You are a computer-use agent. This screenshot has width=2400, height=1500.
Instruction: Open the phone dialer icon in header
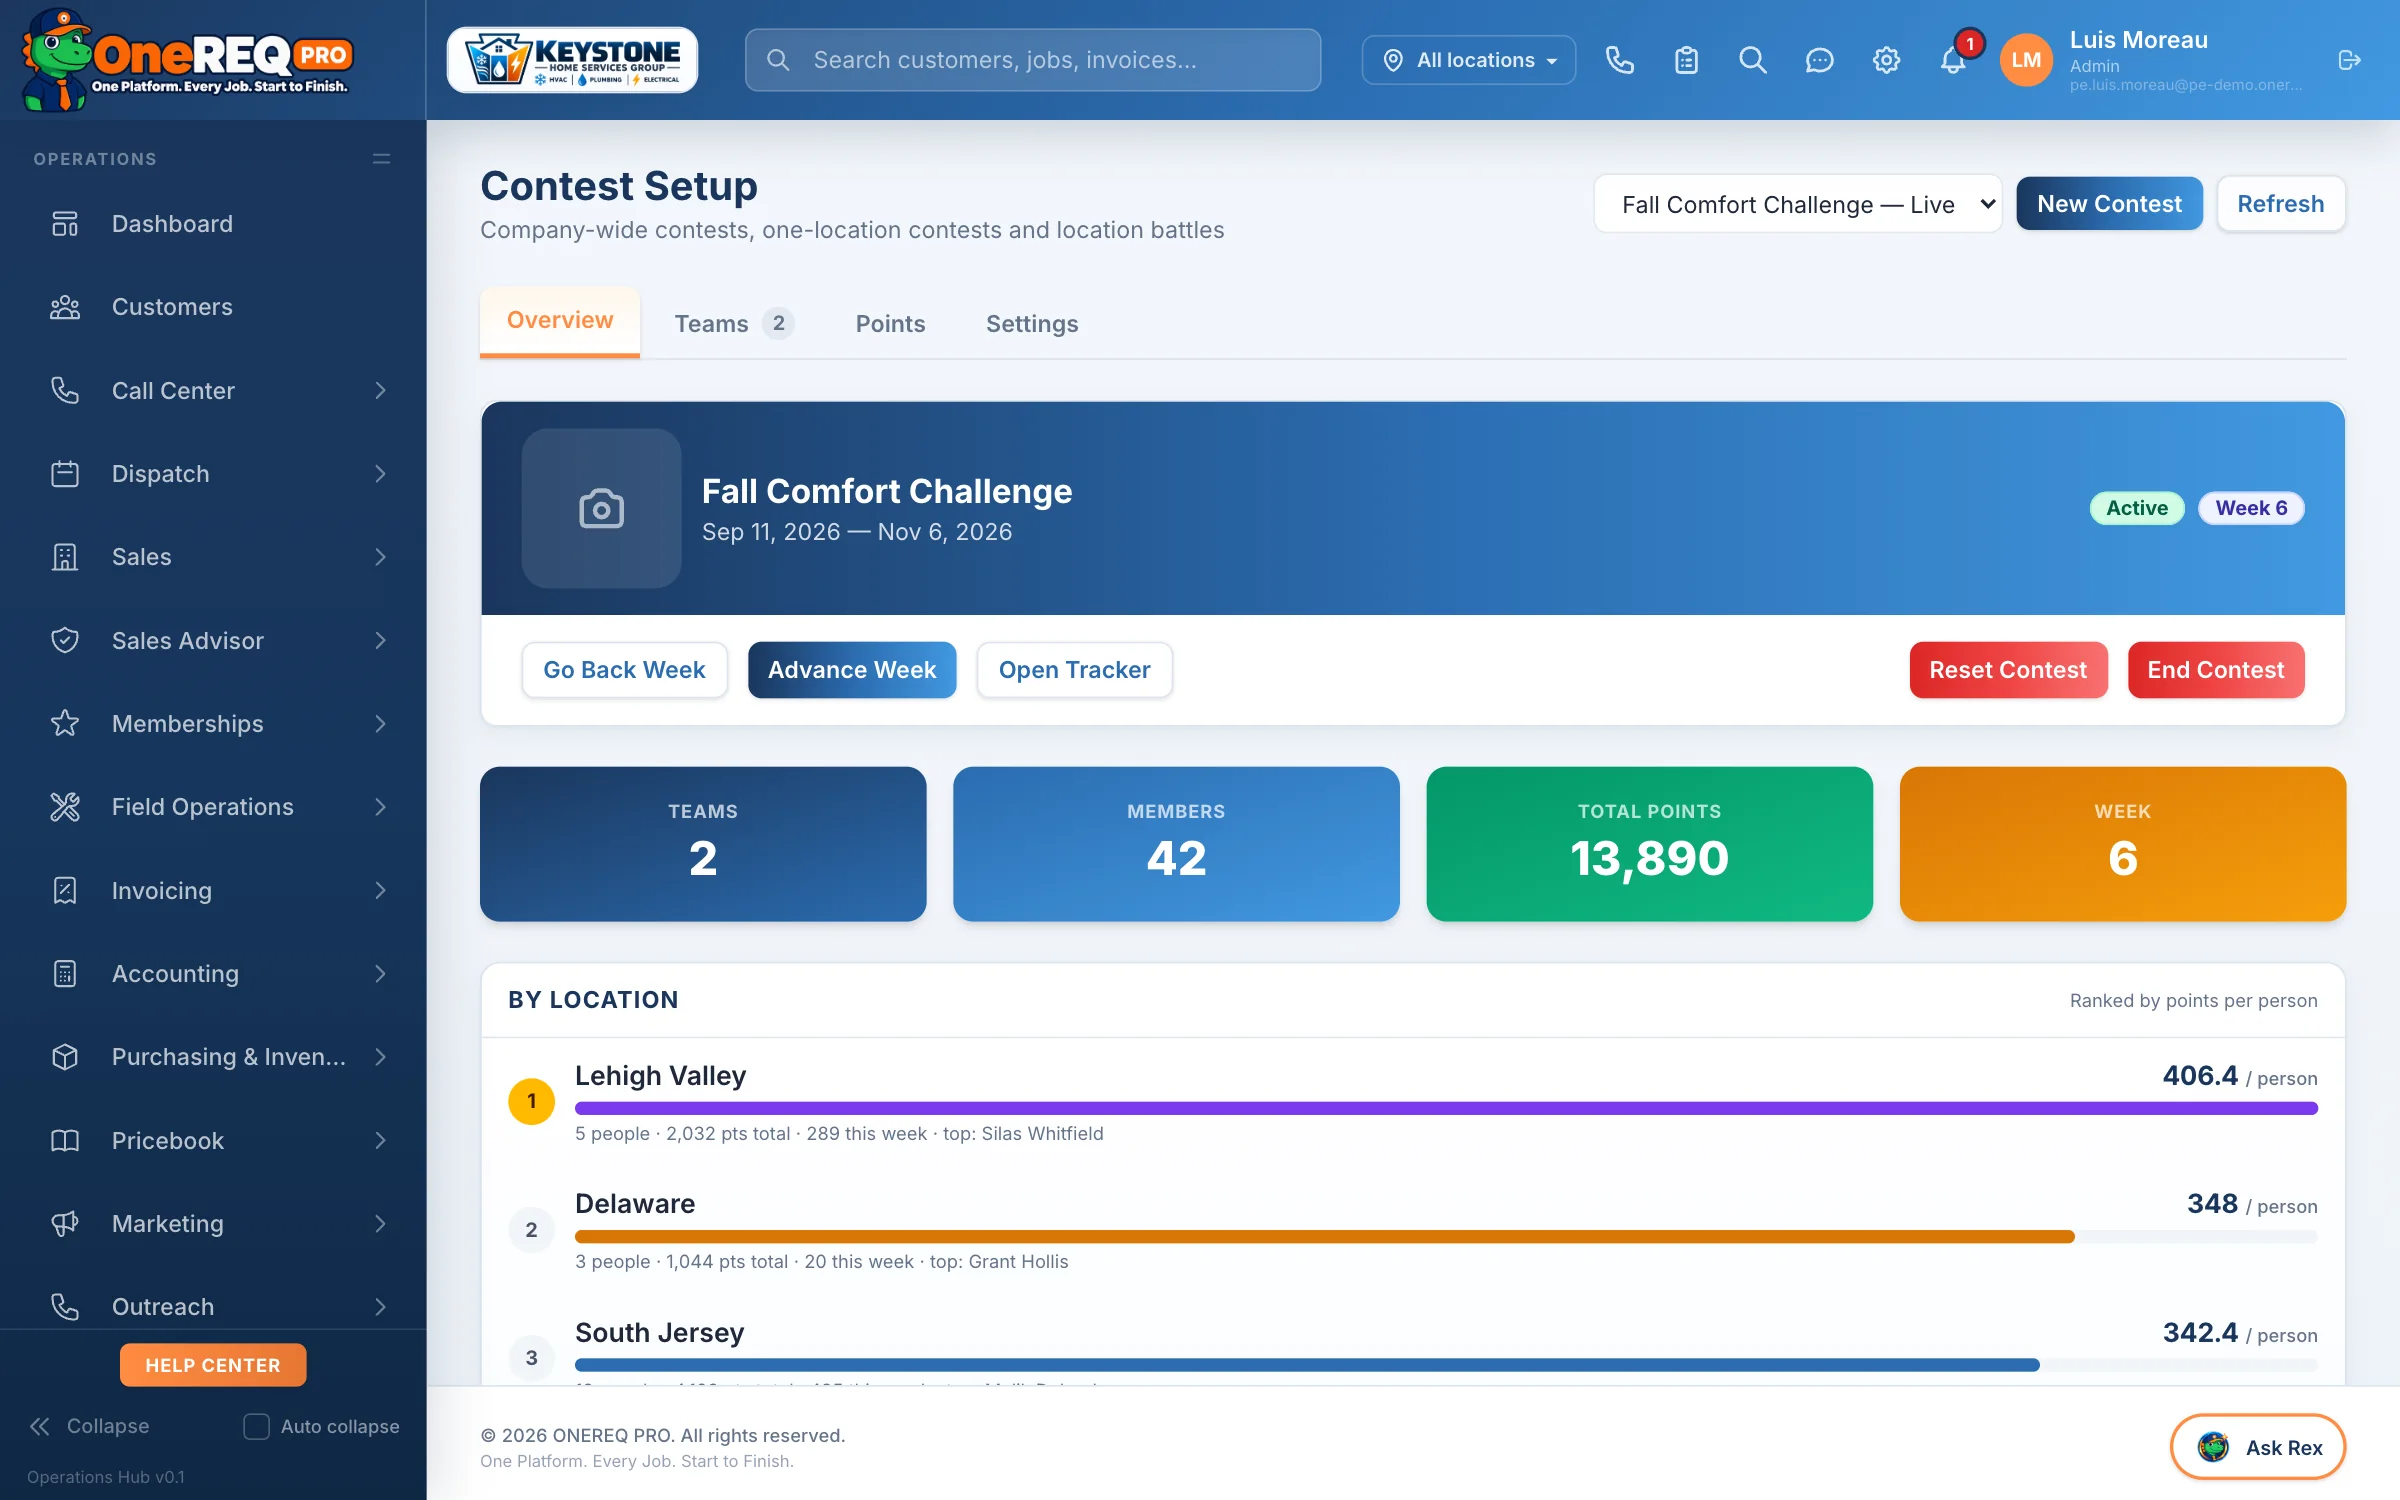(1619, 60)
